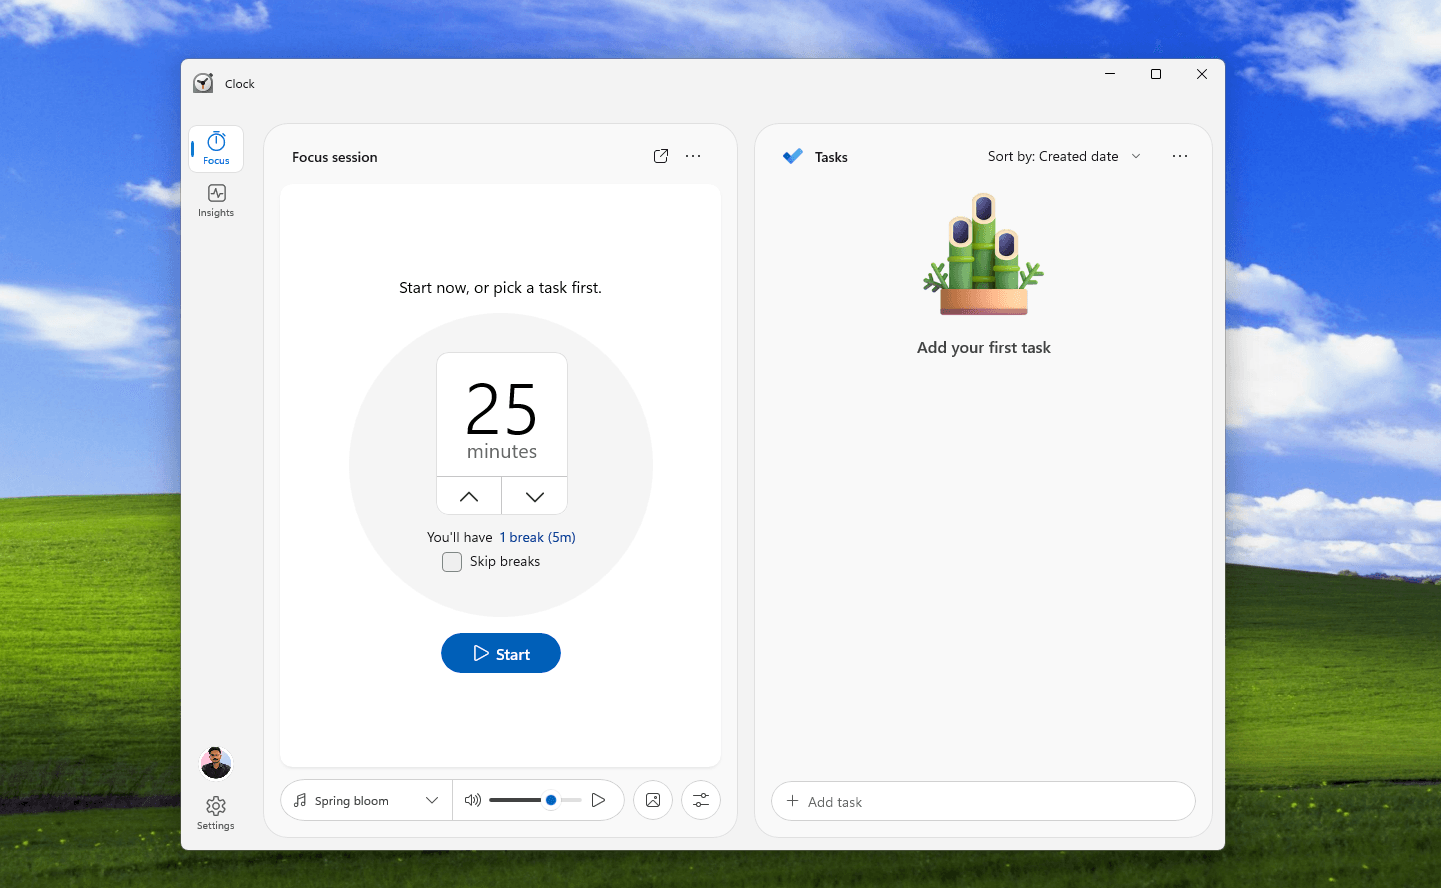The image size is (1441, 888).
Task: Open Focus session in a new window
Action: (660, 156)
